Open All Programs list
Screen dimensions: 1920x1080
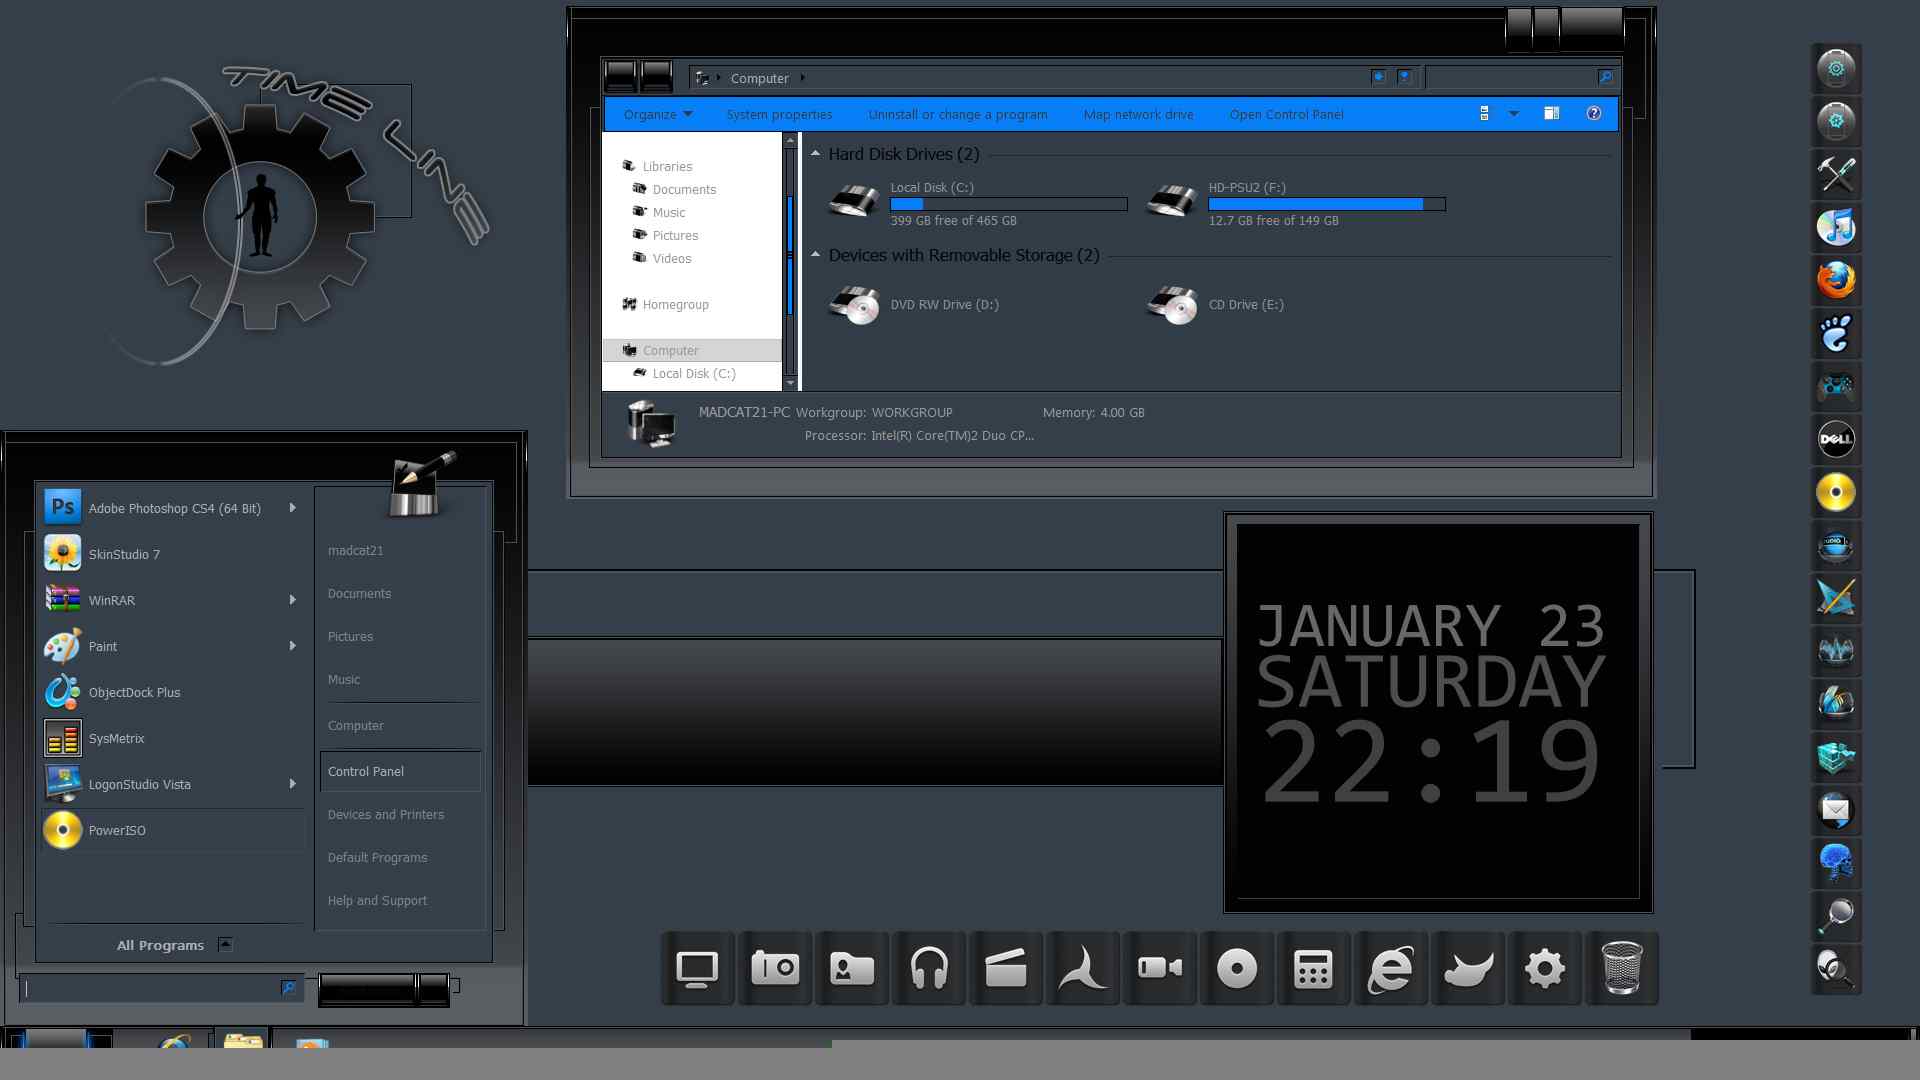(x=173, y=945)
